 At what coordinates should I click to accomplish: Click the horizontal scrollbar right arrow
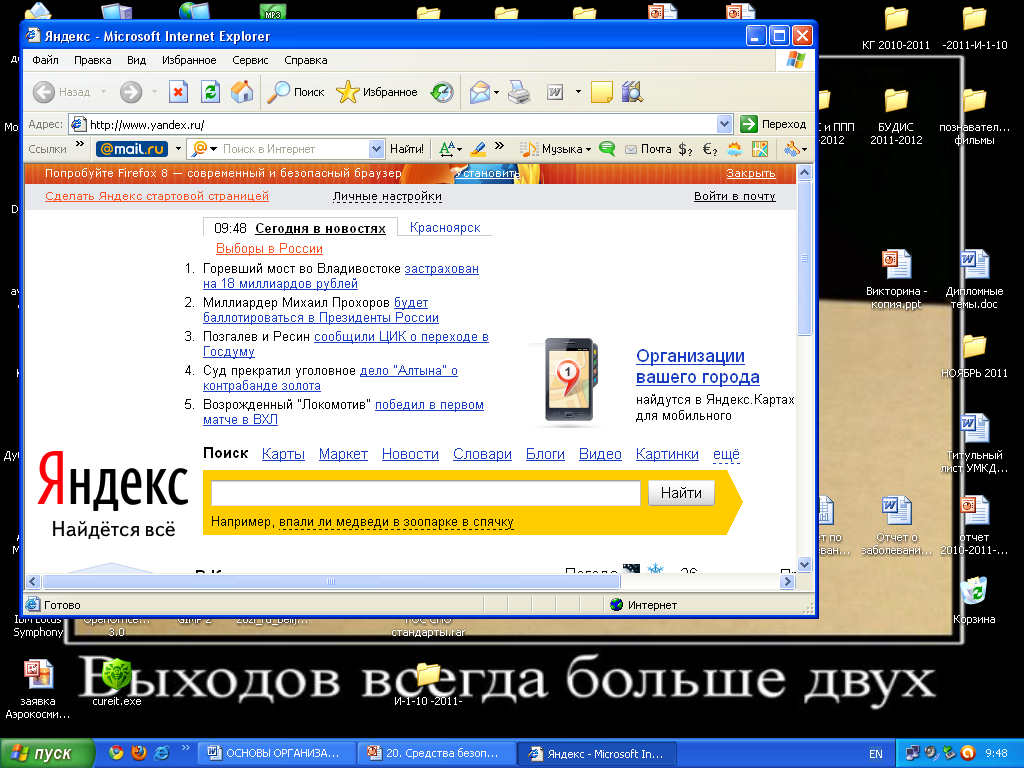click(788, 581)
